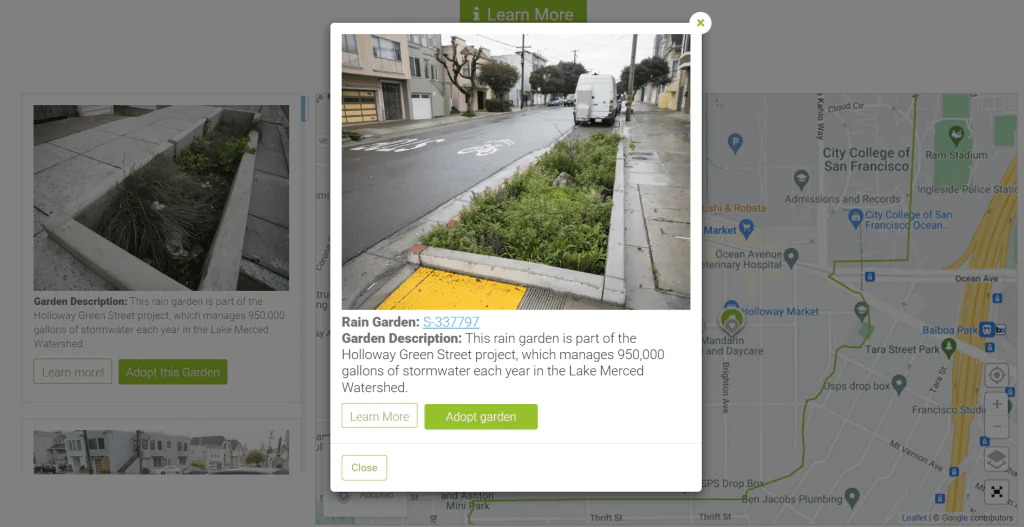Click the Ingleside Police Station label
Screen dimensions: 1024x527
tap(967, 189)
